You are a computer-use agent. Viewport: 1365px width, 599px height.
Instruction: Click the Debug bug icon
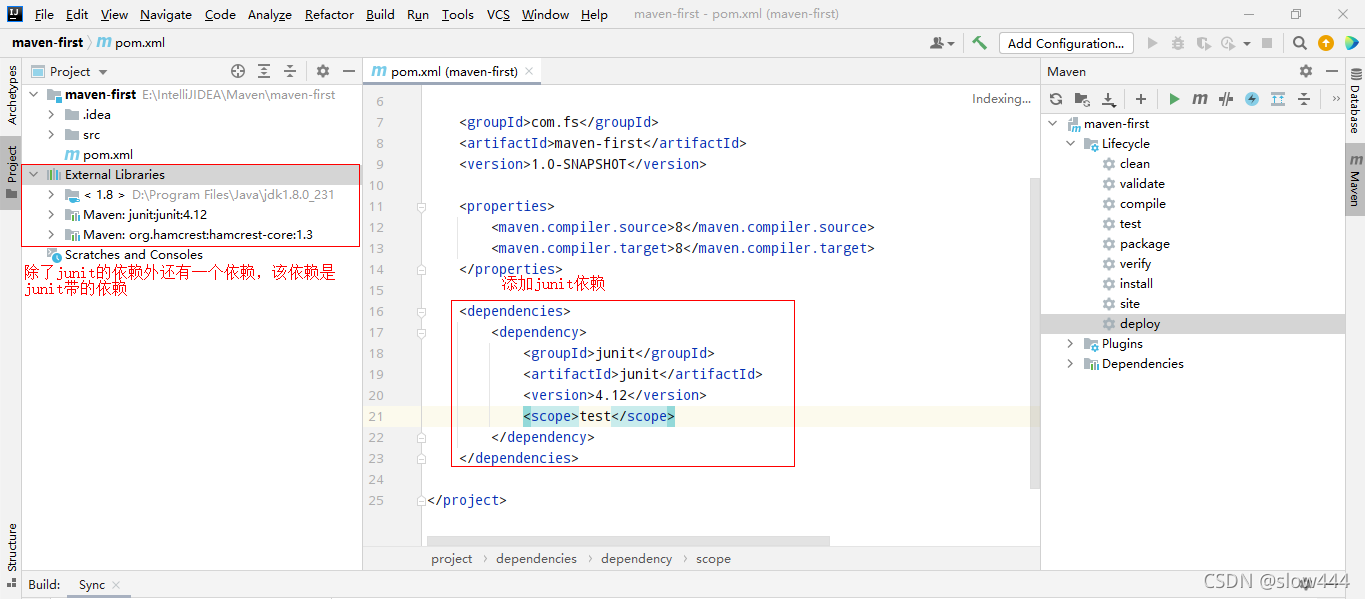point(1178,43)
